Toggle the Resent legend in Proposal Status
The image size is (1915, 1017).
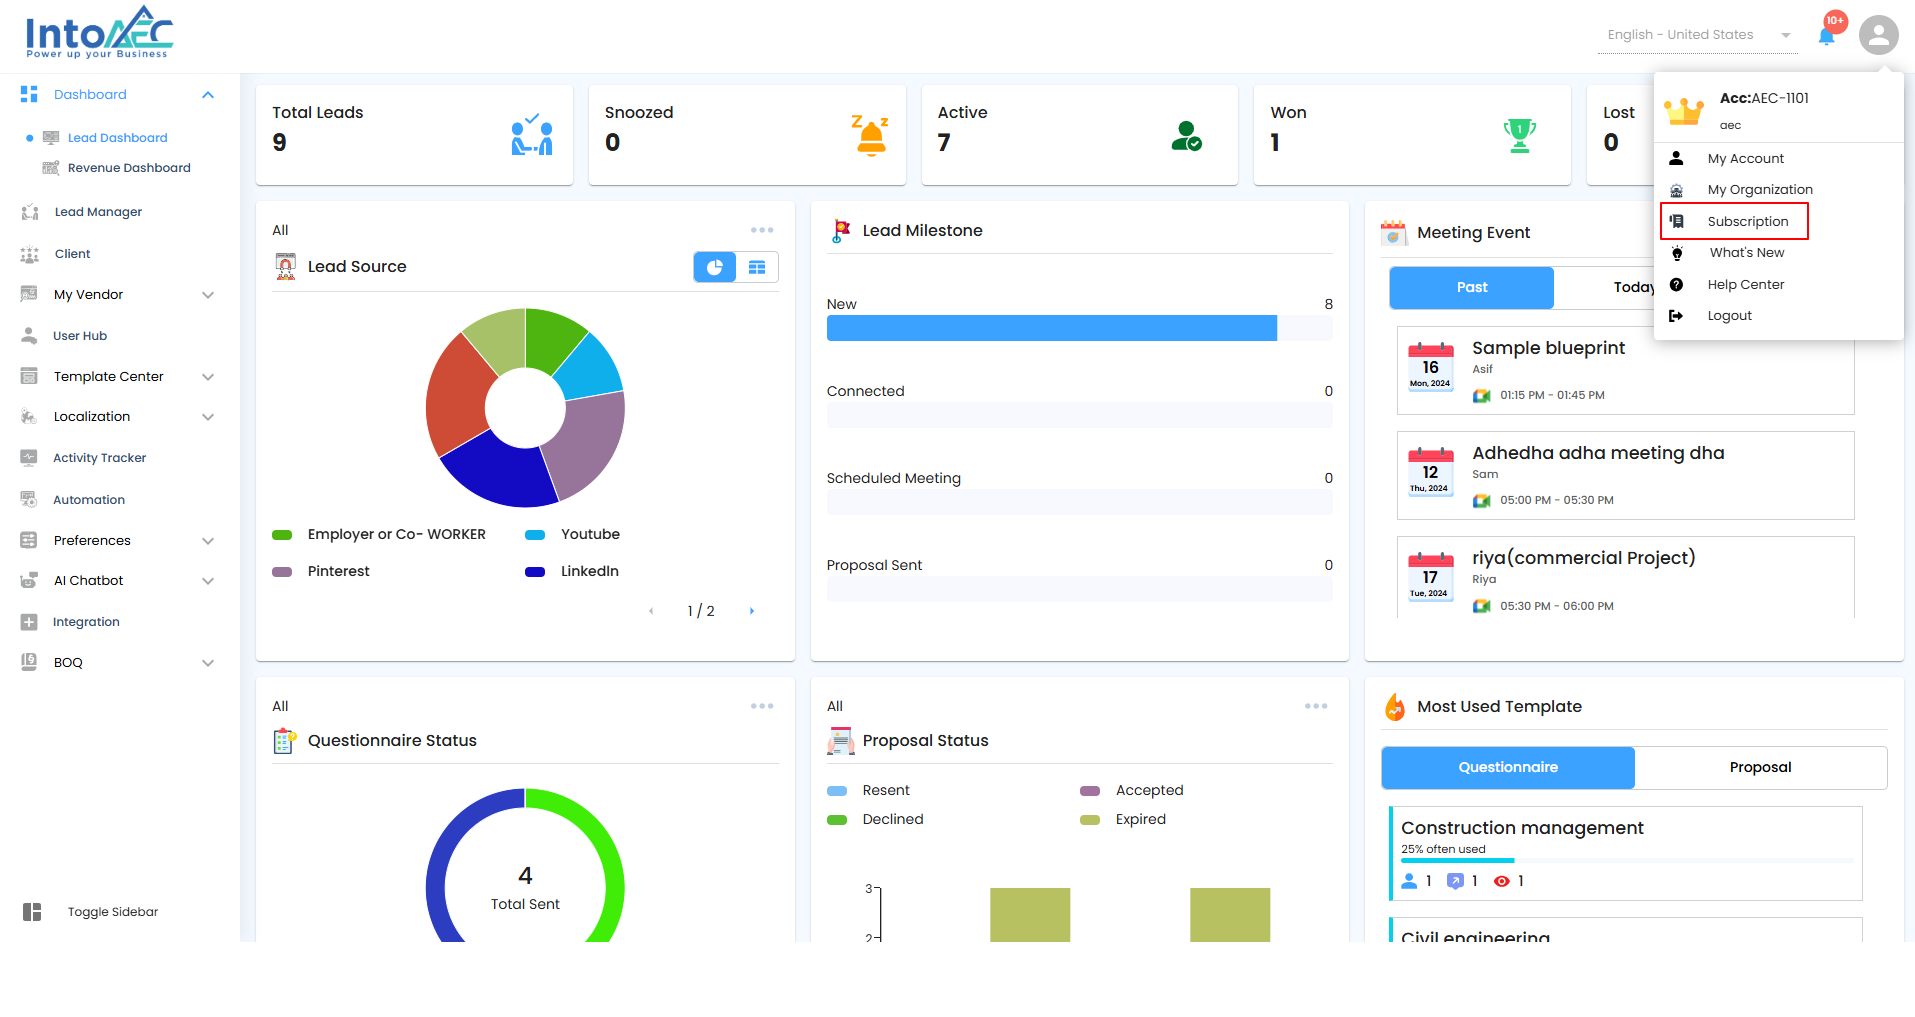pyautogui.click(x=868, y=791)
